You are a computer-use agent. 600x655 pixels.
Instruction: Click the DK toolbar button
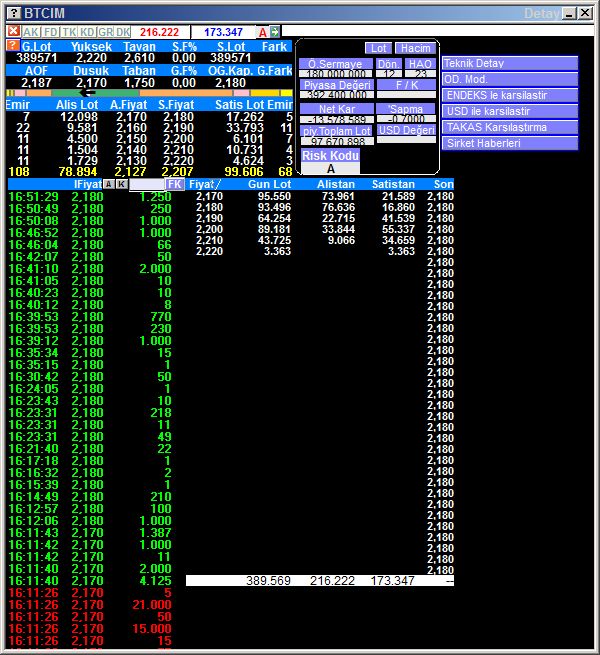[x=123, y=32]
